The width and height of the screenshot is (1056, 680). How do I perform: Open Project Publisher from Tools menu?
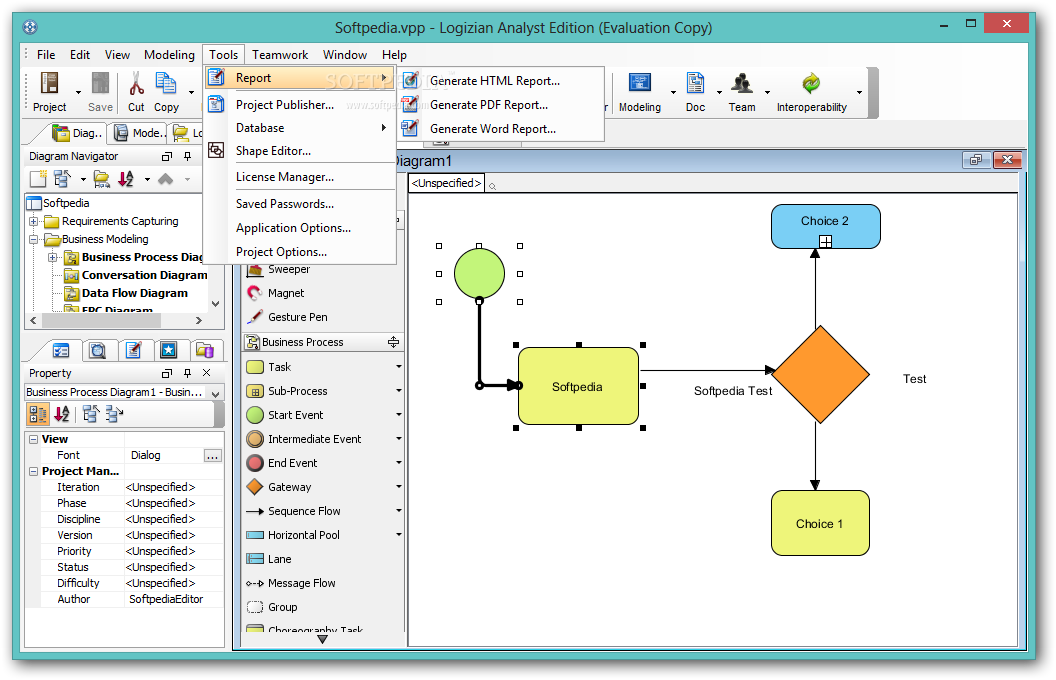[299, 105]
